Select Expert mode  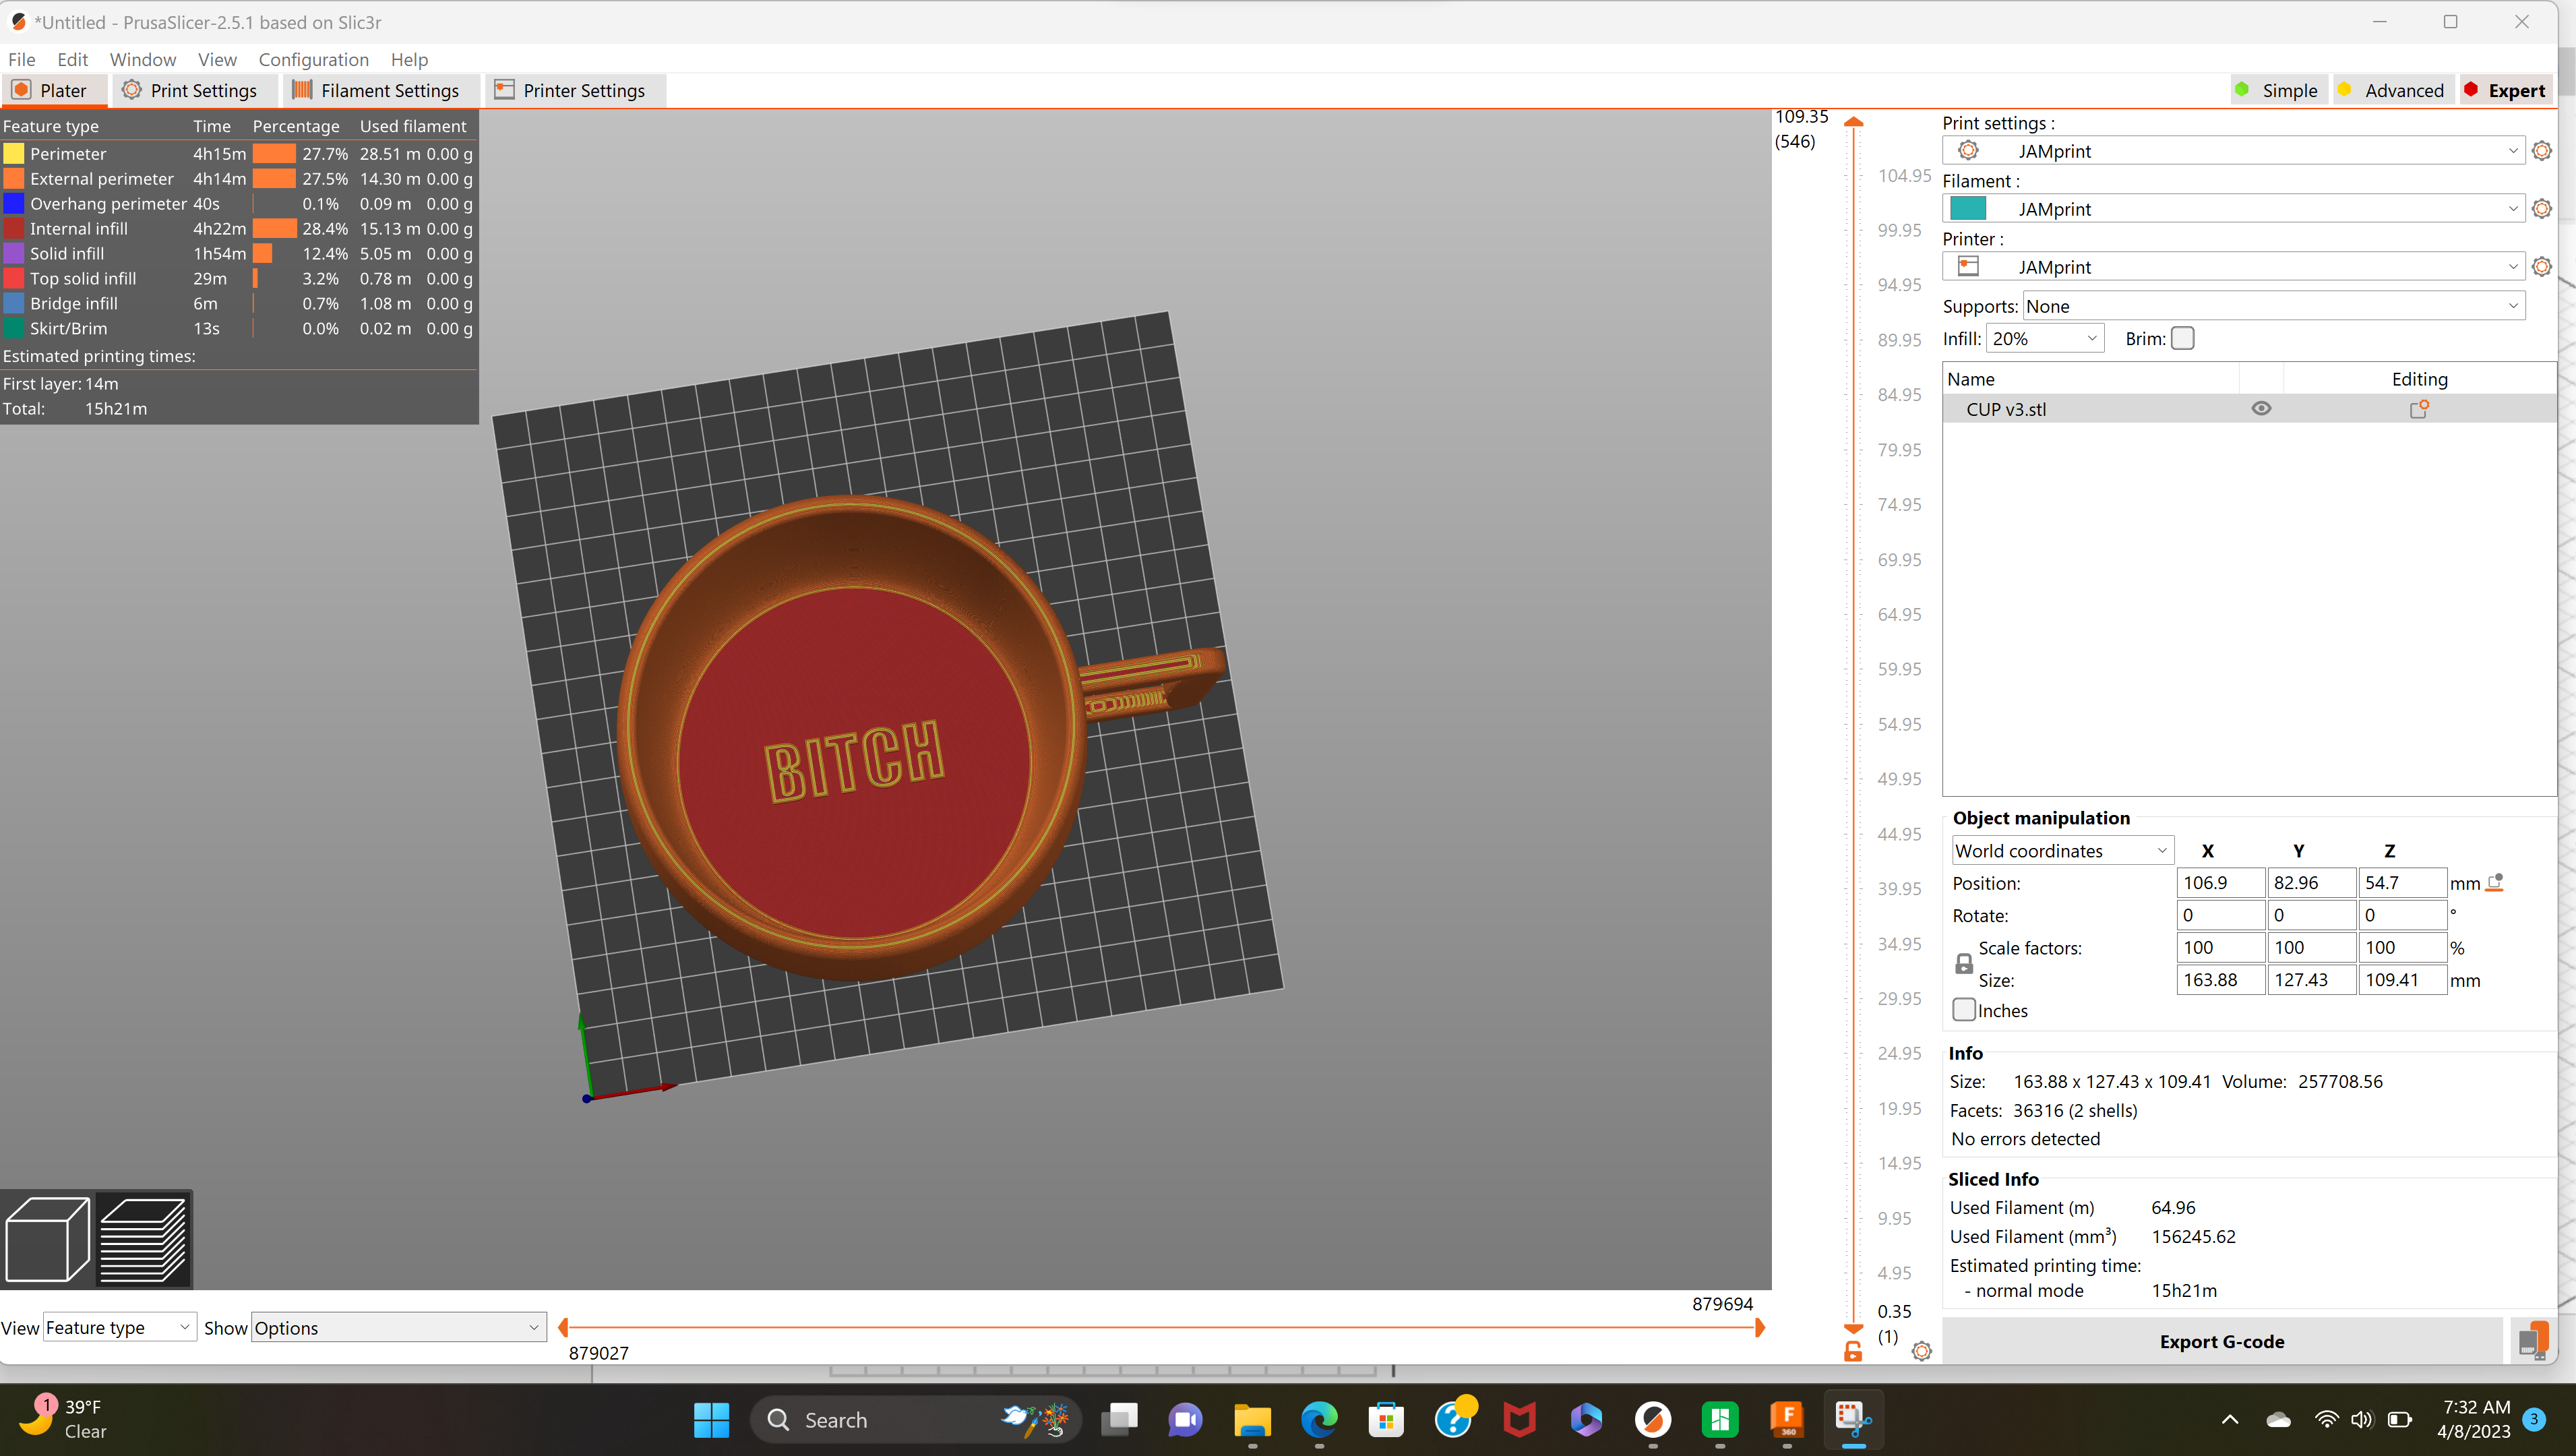[x=2505, y=90]
